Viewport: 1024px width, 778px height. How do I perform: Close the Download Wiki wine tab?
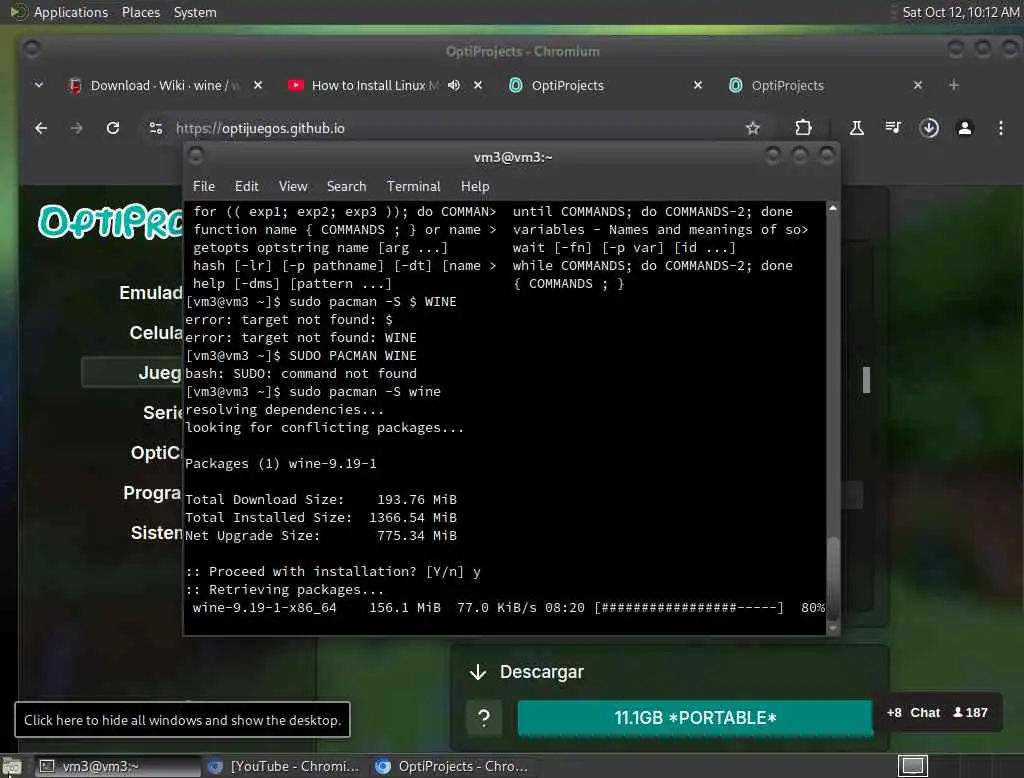(258, 85)
